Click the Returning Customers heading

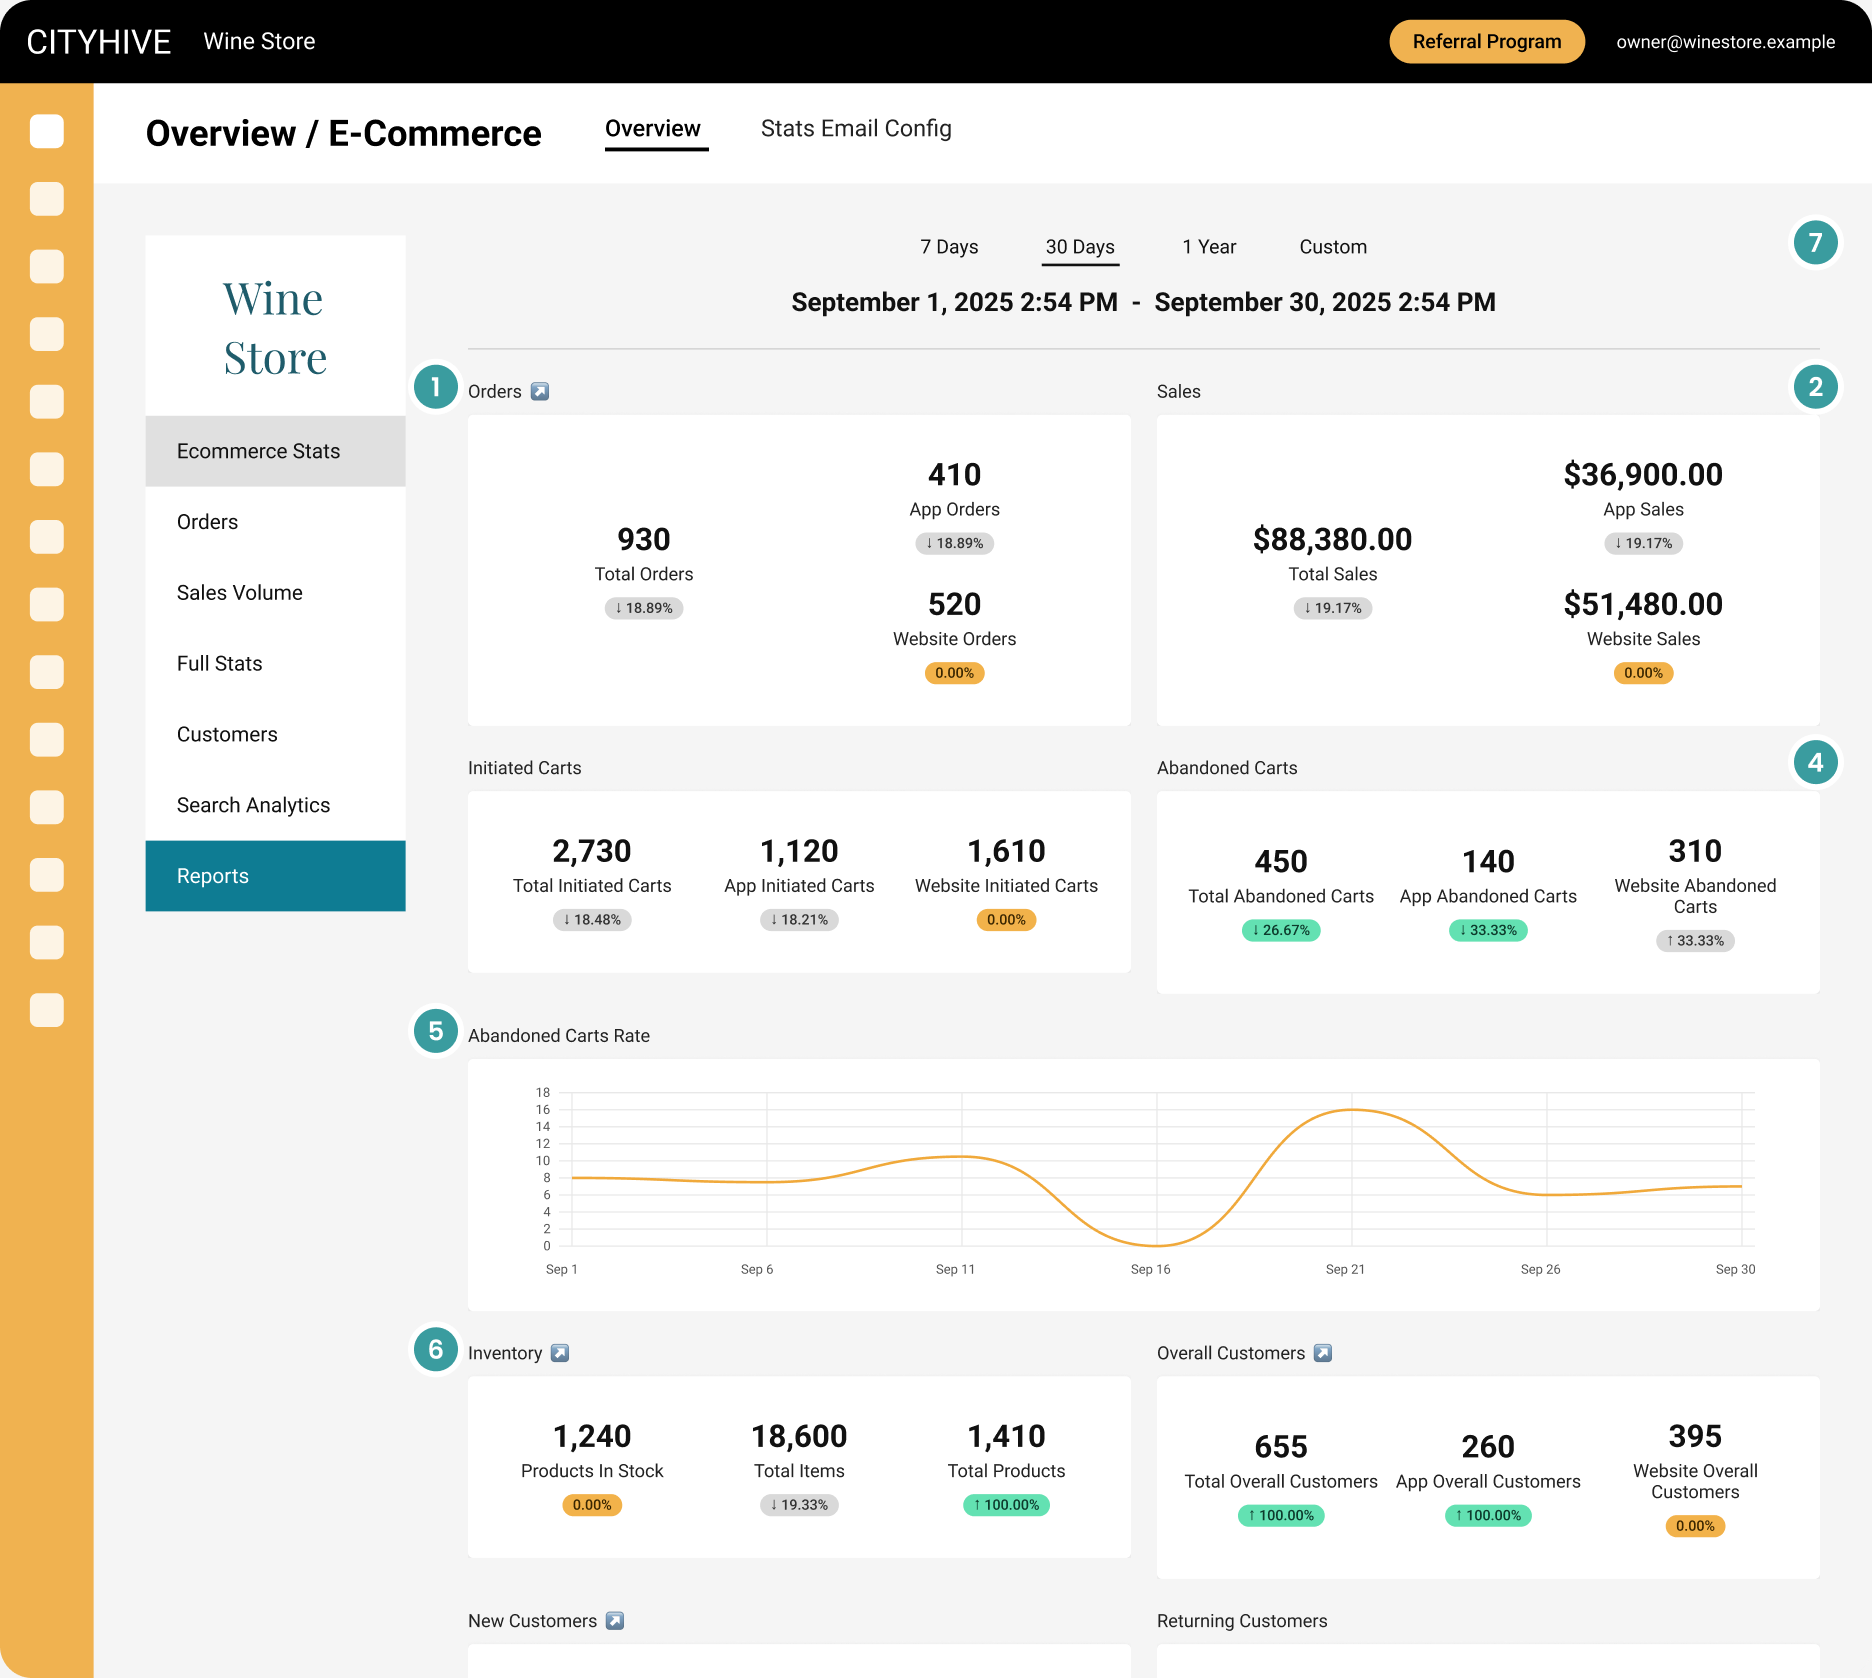coord(1242,1621)
